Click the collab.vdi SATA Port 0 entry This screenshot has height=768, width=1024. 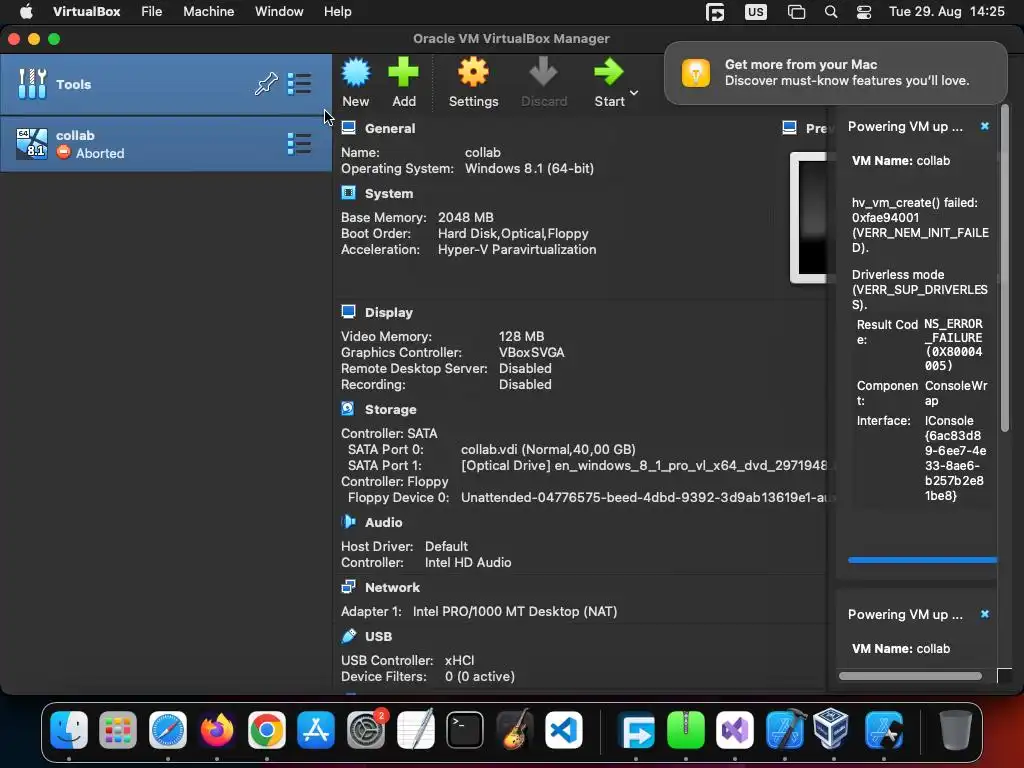(548, 449)
